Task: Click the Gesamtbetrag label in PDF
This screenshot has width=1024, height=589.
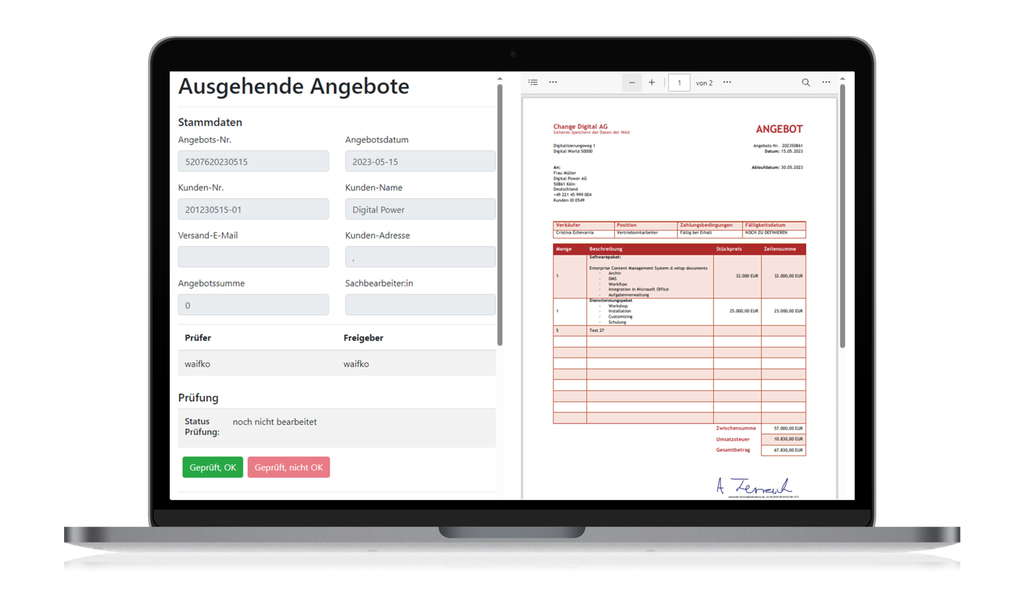Action: (733, 450)
